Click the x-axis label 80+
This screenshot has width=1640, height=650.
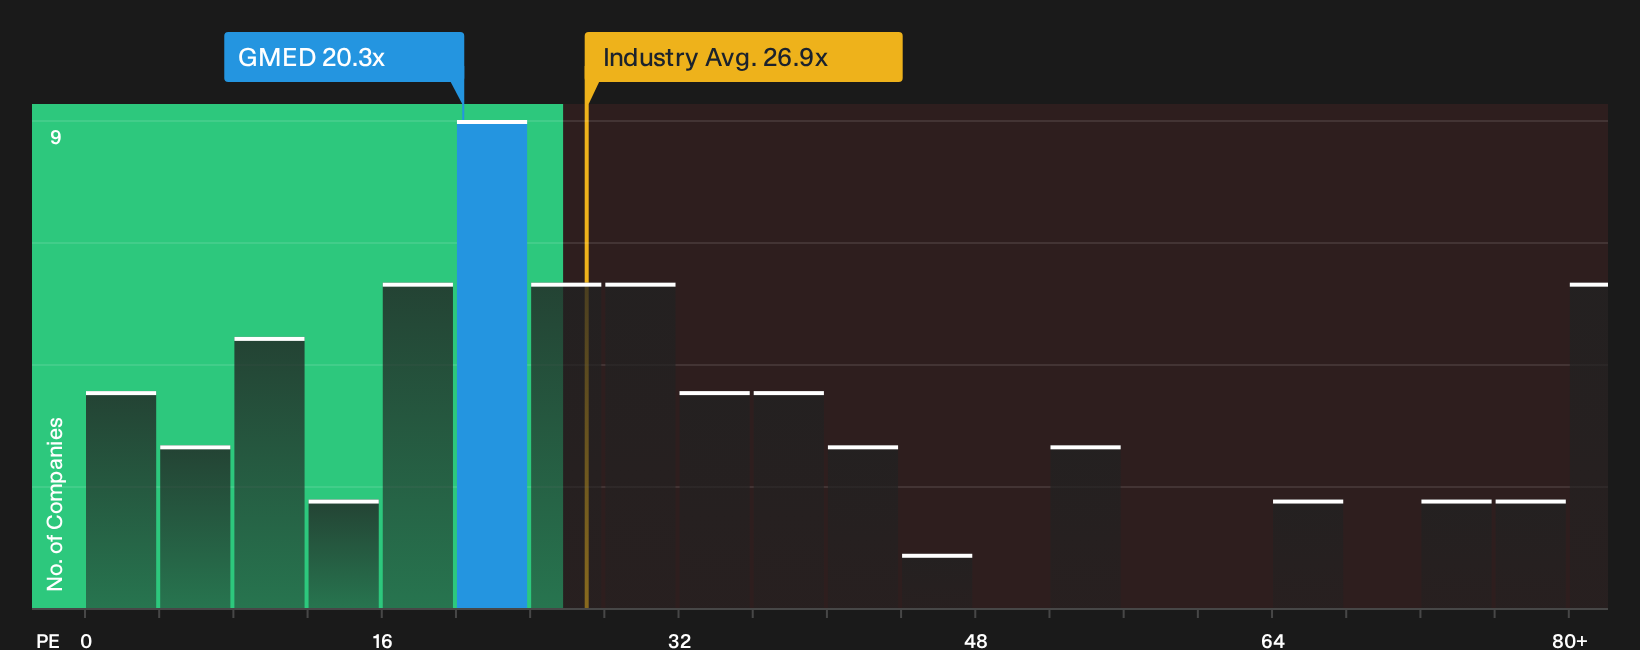(x=1569, y=640)
